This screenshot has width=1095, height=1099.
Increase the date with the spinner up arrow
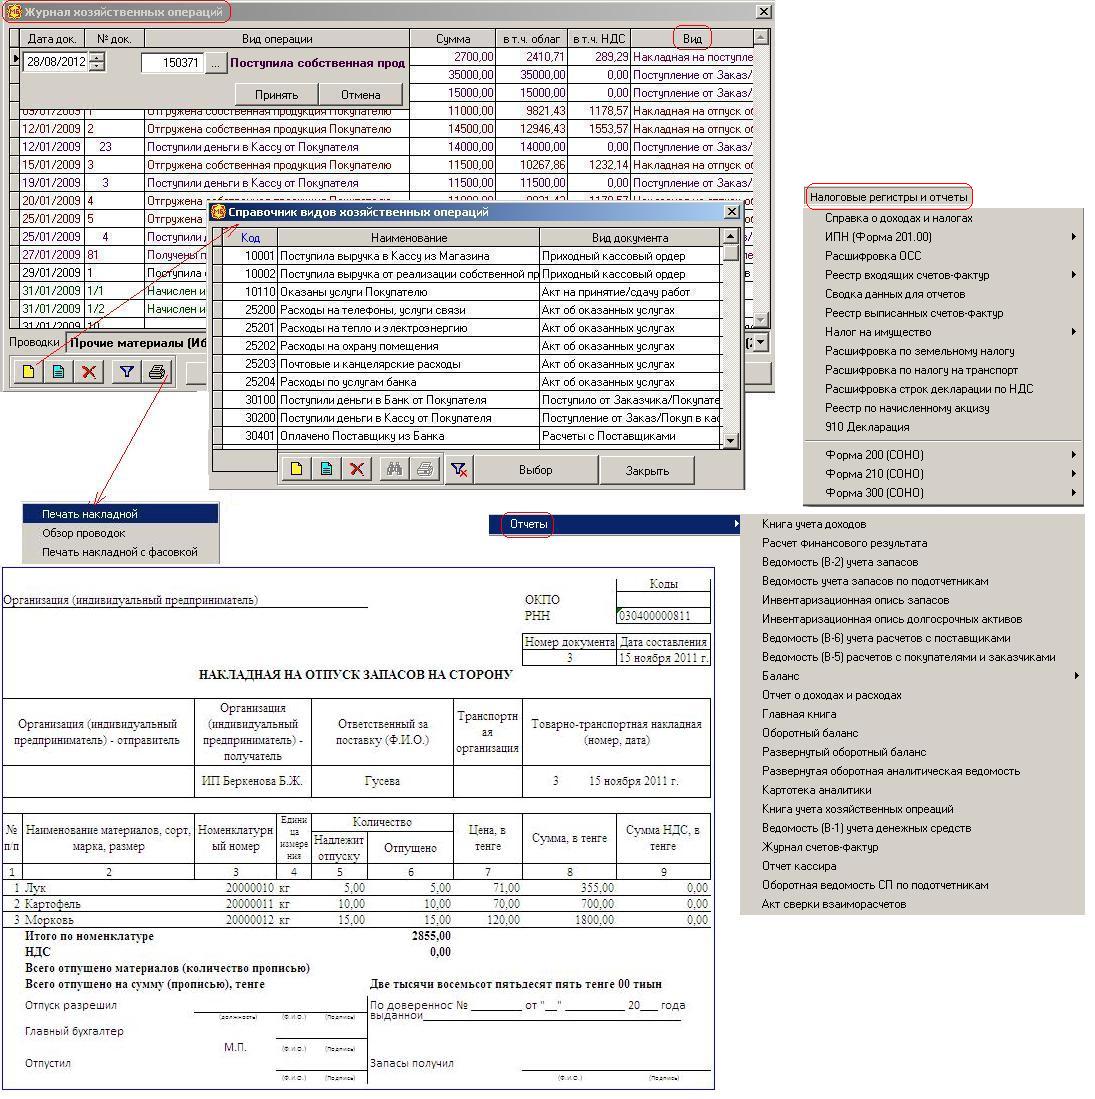pos(97,57)
